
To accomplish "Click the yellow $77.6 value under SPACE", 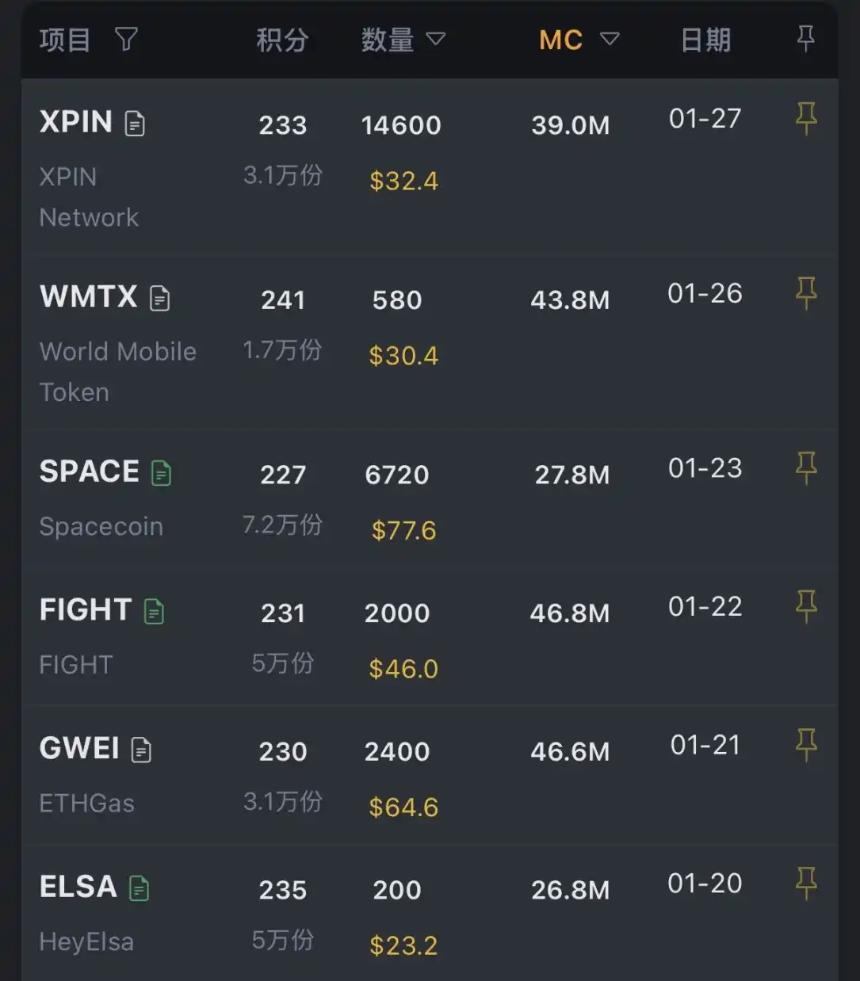I will (x=403, y=530).
